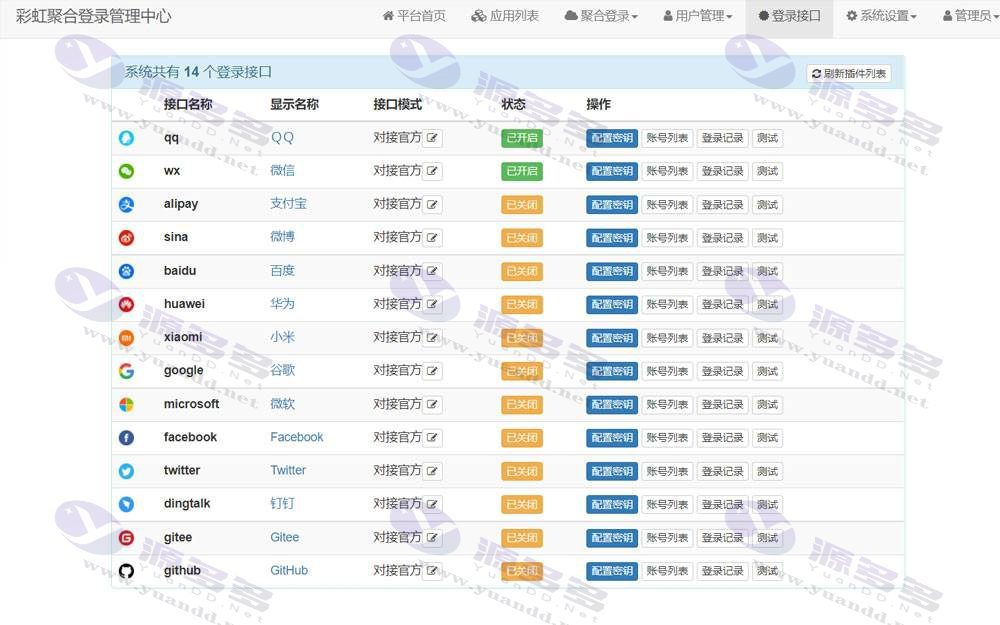Click the Baidu paw icon
1000x625 pixels.
[126, 271]
